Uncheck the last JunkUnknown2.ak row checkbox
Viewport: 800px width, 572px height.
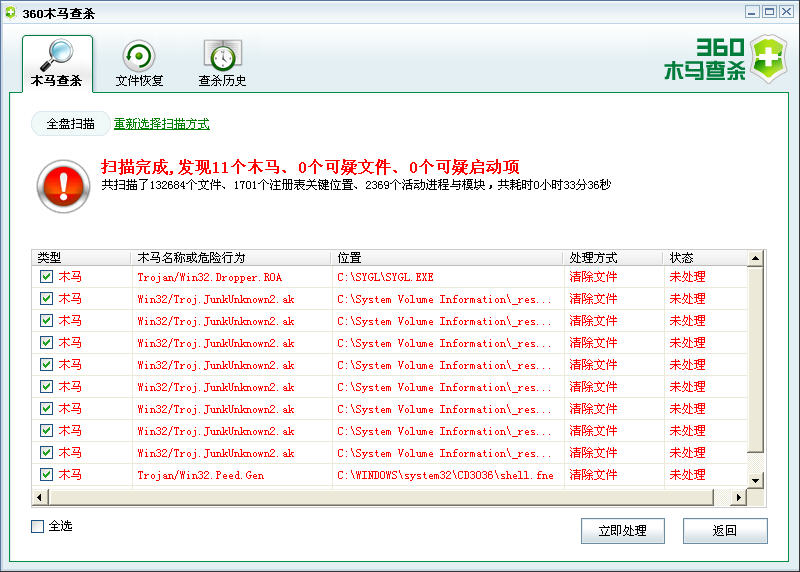click(x=46, y=452)
